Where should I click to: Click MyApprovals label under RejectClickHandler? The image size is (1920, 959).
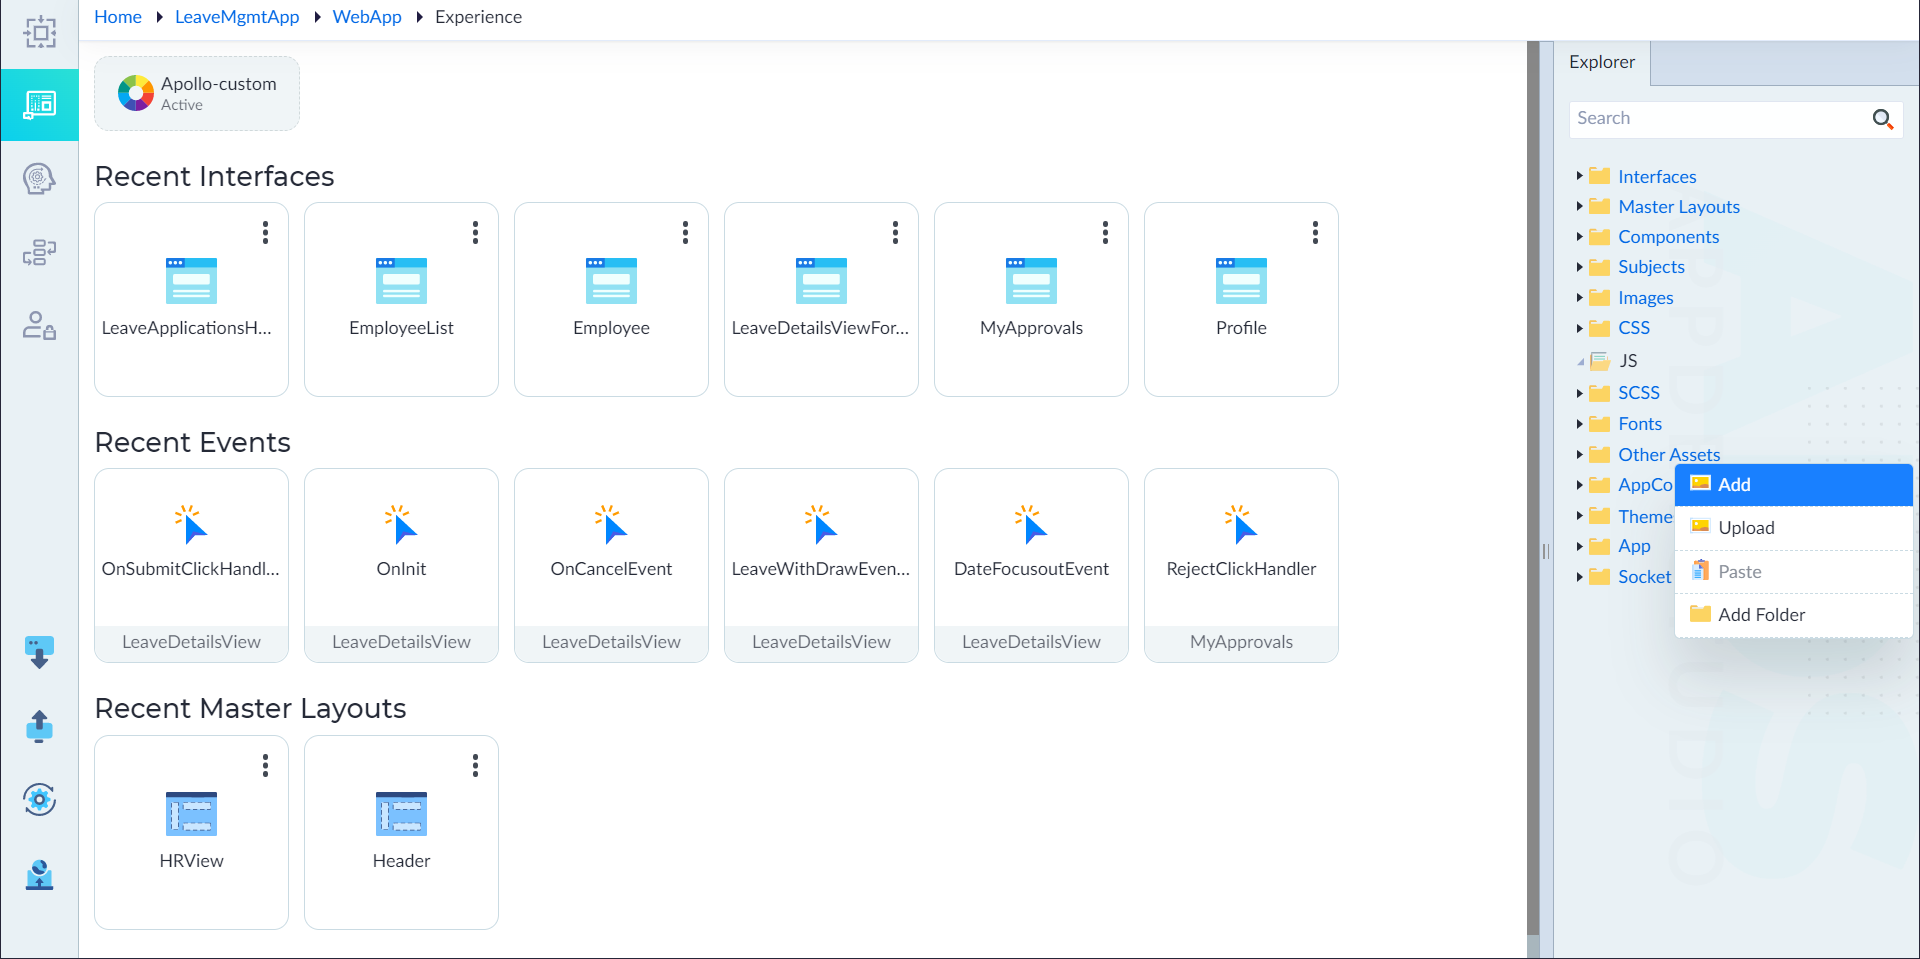click(x=1241, y=642)
